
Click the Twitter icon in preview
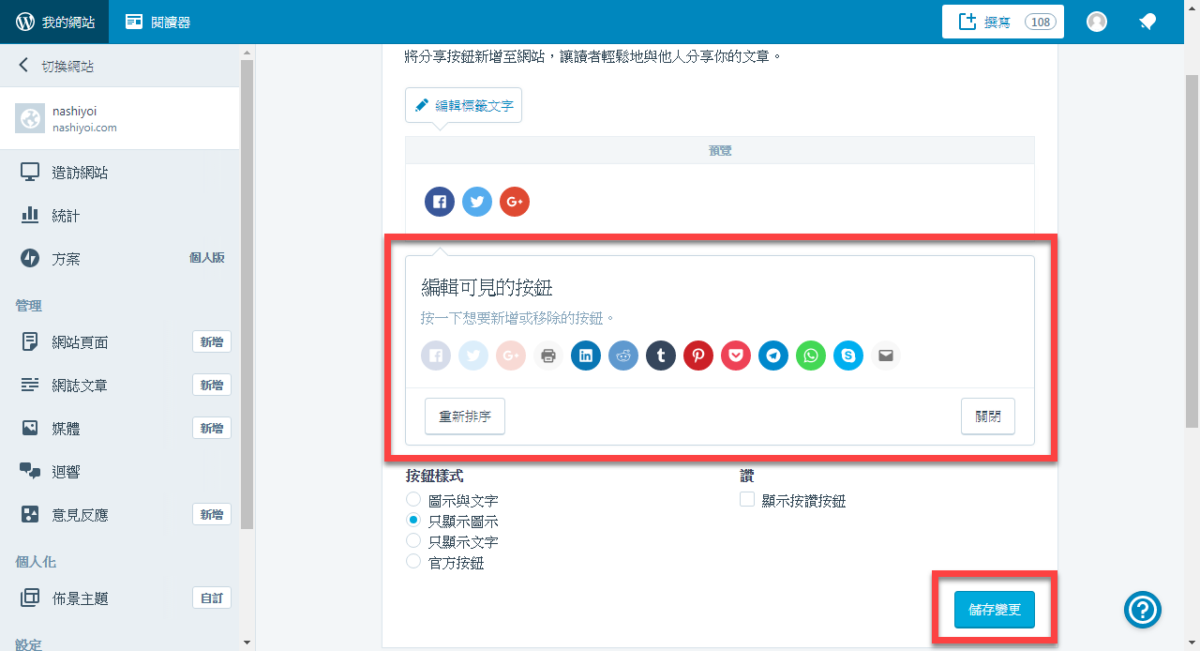(x=477, y=201)
